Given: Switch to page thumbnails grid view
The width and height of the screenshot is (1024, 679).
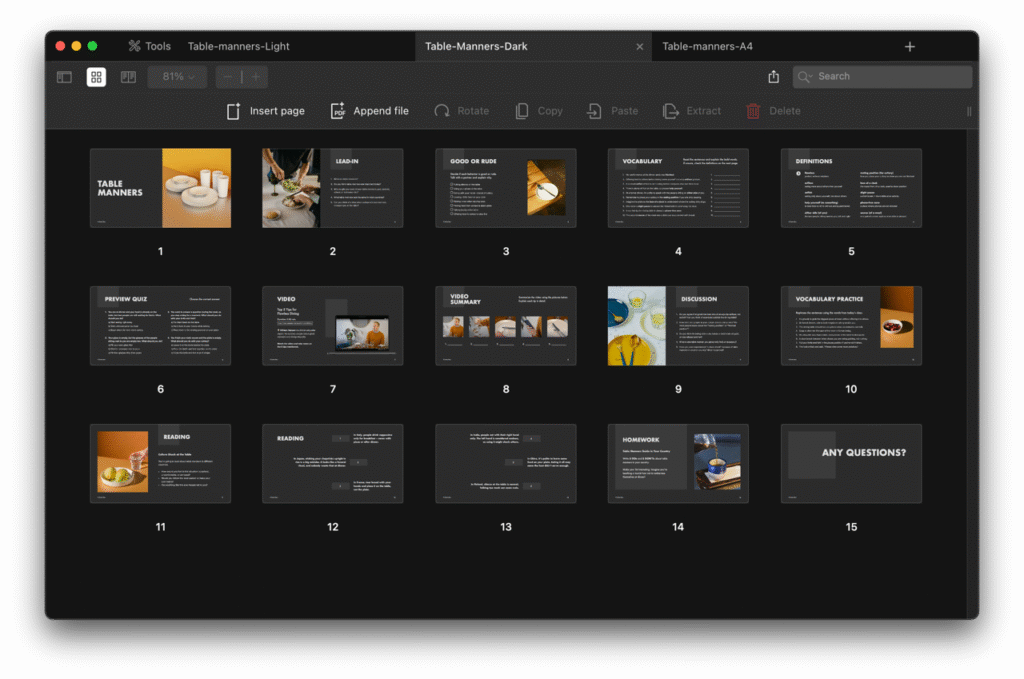Looking at the screenshot, I should tap(96, 77).
